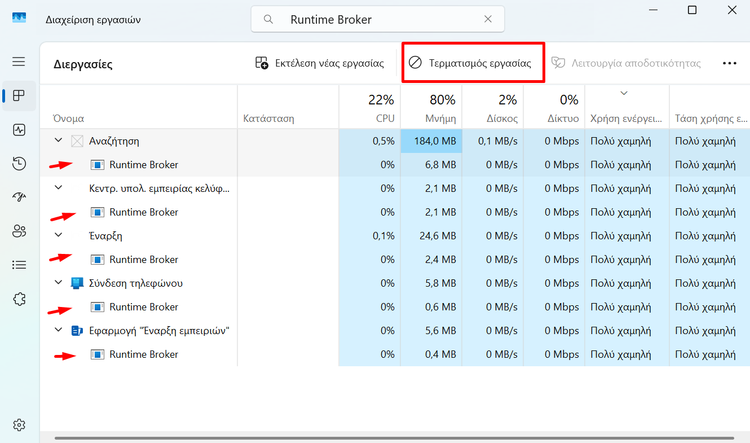Clear the Runtime Broker search text

pyautogui.click(x=488, y=19)
